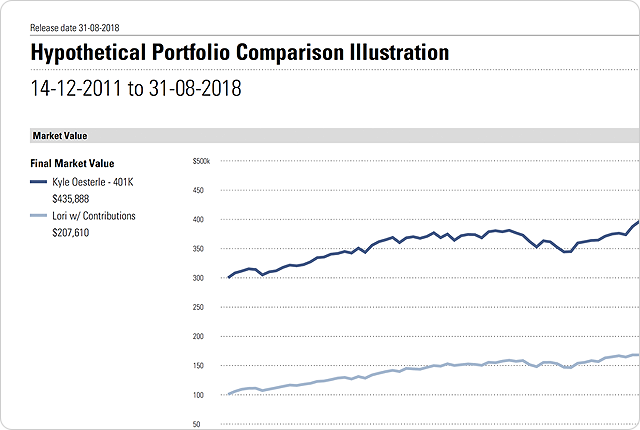Screen dimensions: 640x430
Task: Click the "Final Market Value" heading
Action: (72, 163)
